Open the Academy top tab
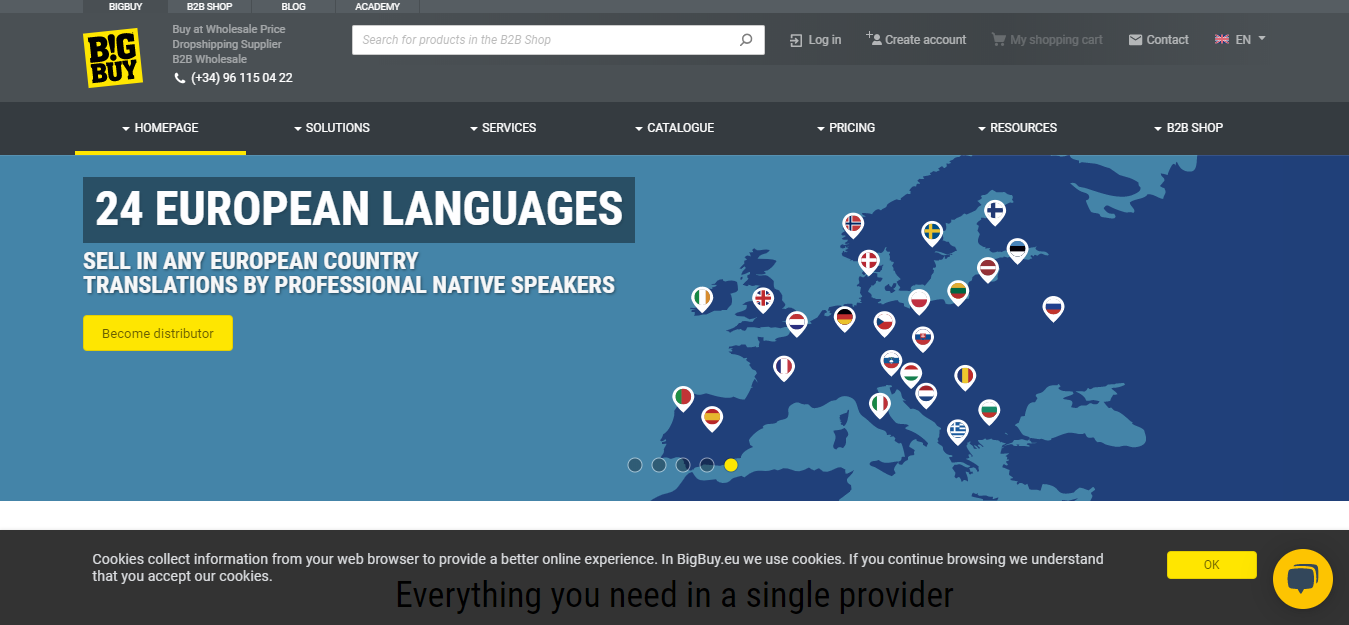Viewport: 1349px width, 625px height. pos(377,7)
